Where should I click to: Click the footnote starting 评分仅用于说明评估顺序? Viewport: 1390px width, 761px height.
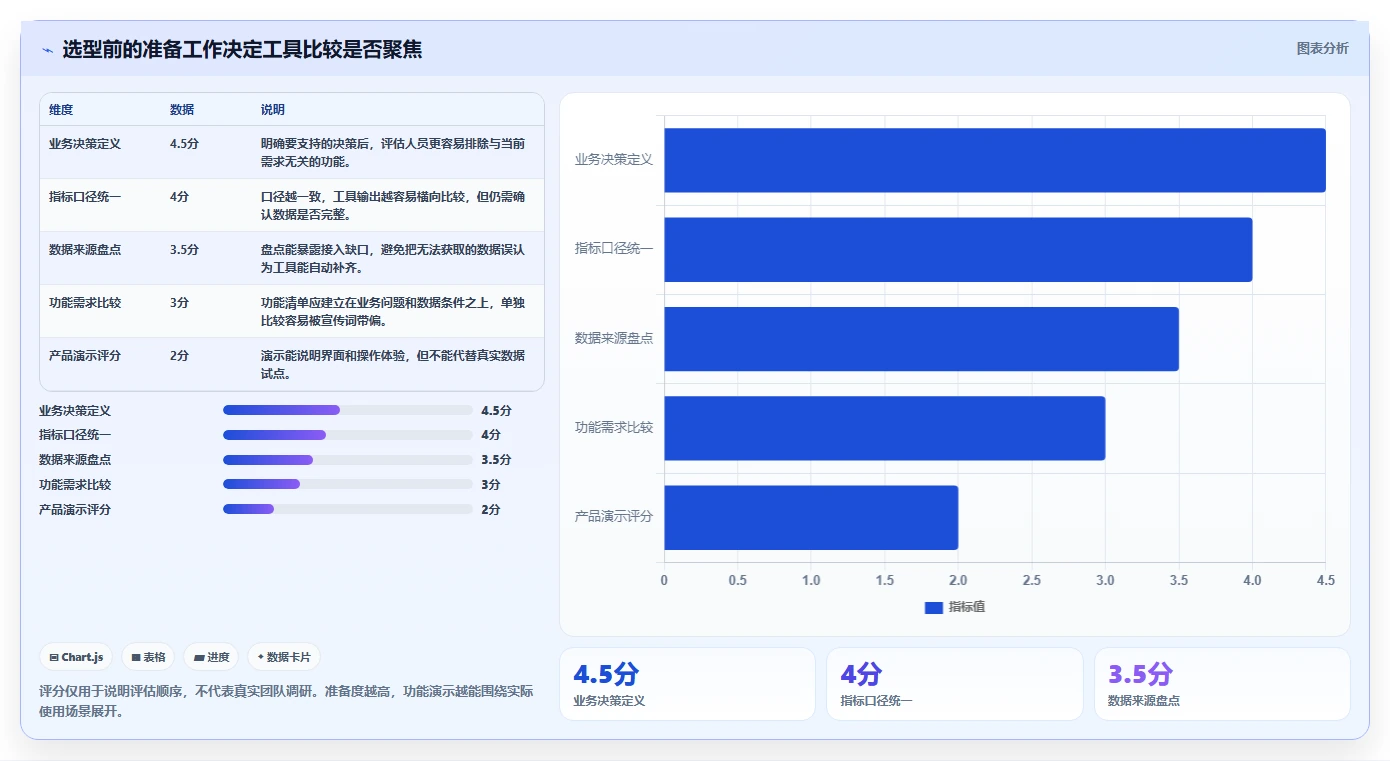[286, 701]
